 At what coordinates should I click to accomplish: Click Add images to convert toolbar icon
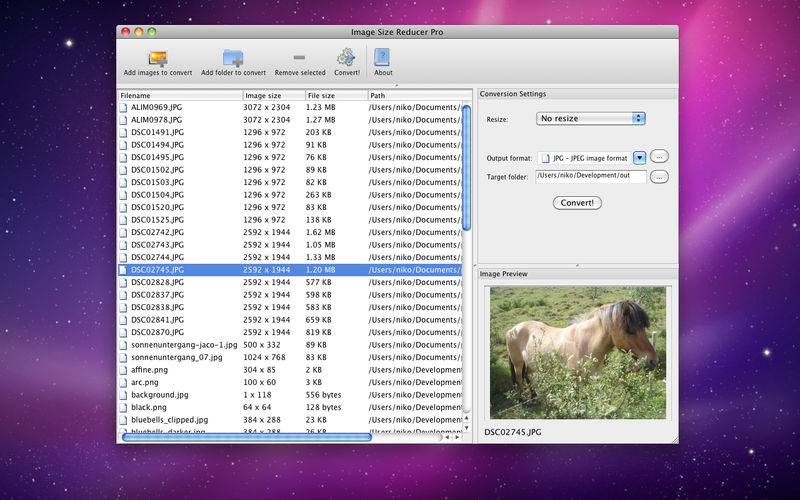(x=158, y=58)
